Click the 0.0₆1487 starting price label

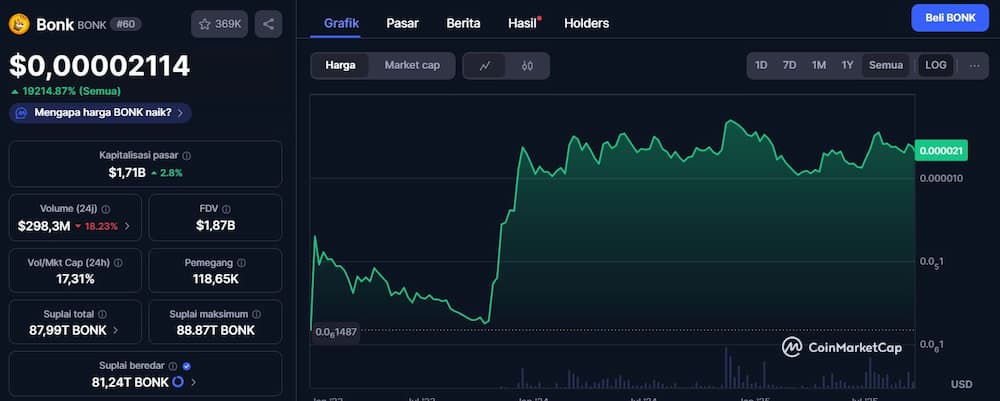click(x=335, y=333)
